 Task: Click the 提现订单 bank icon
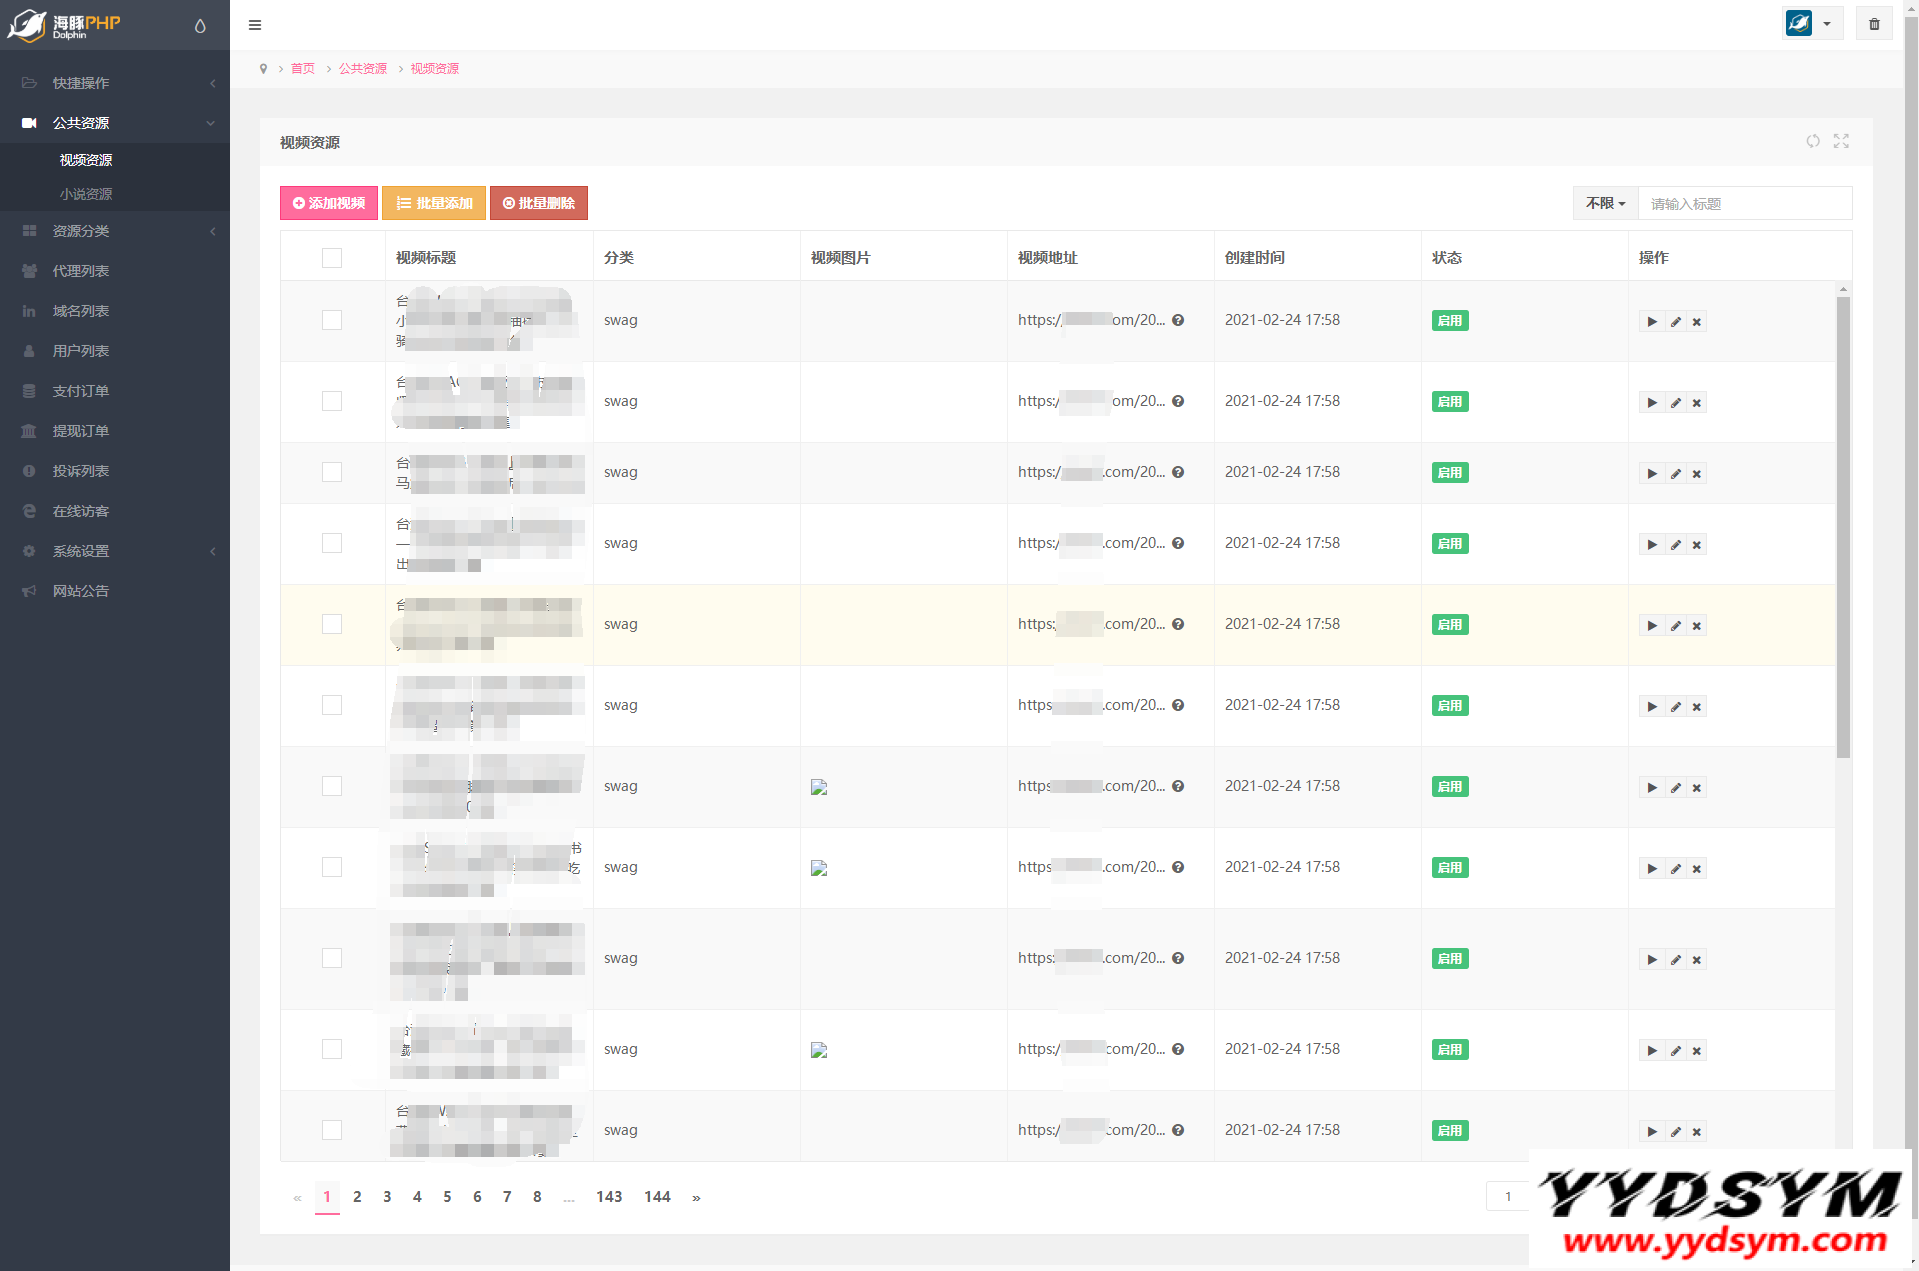coord(29,431)
